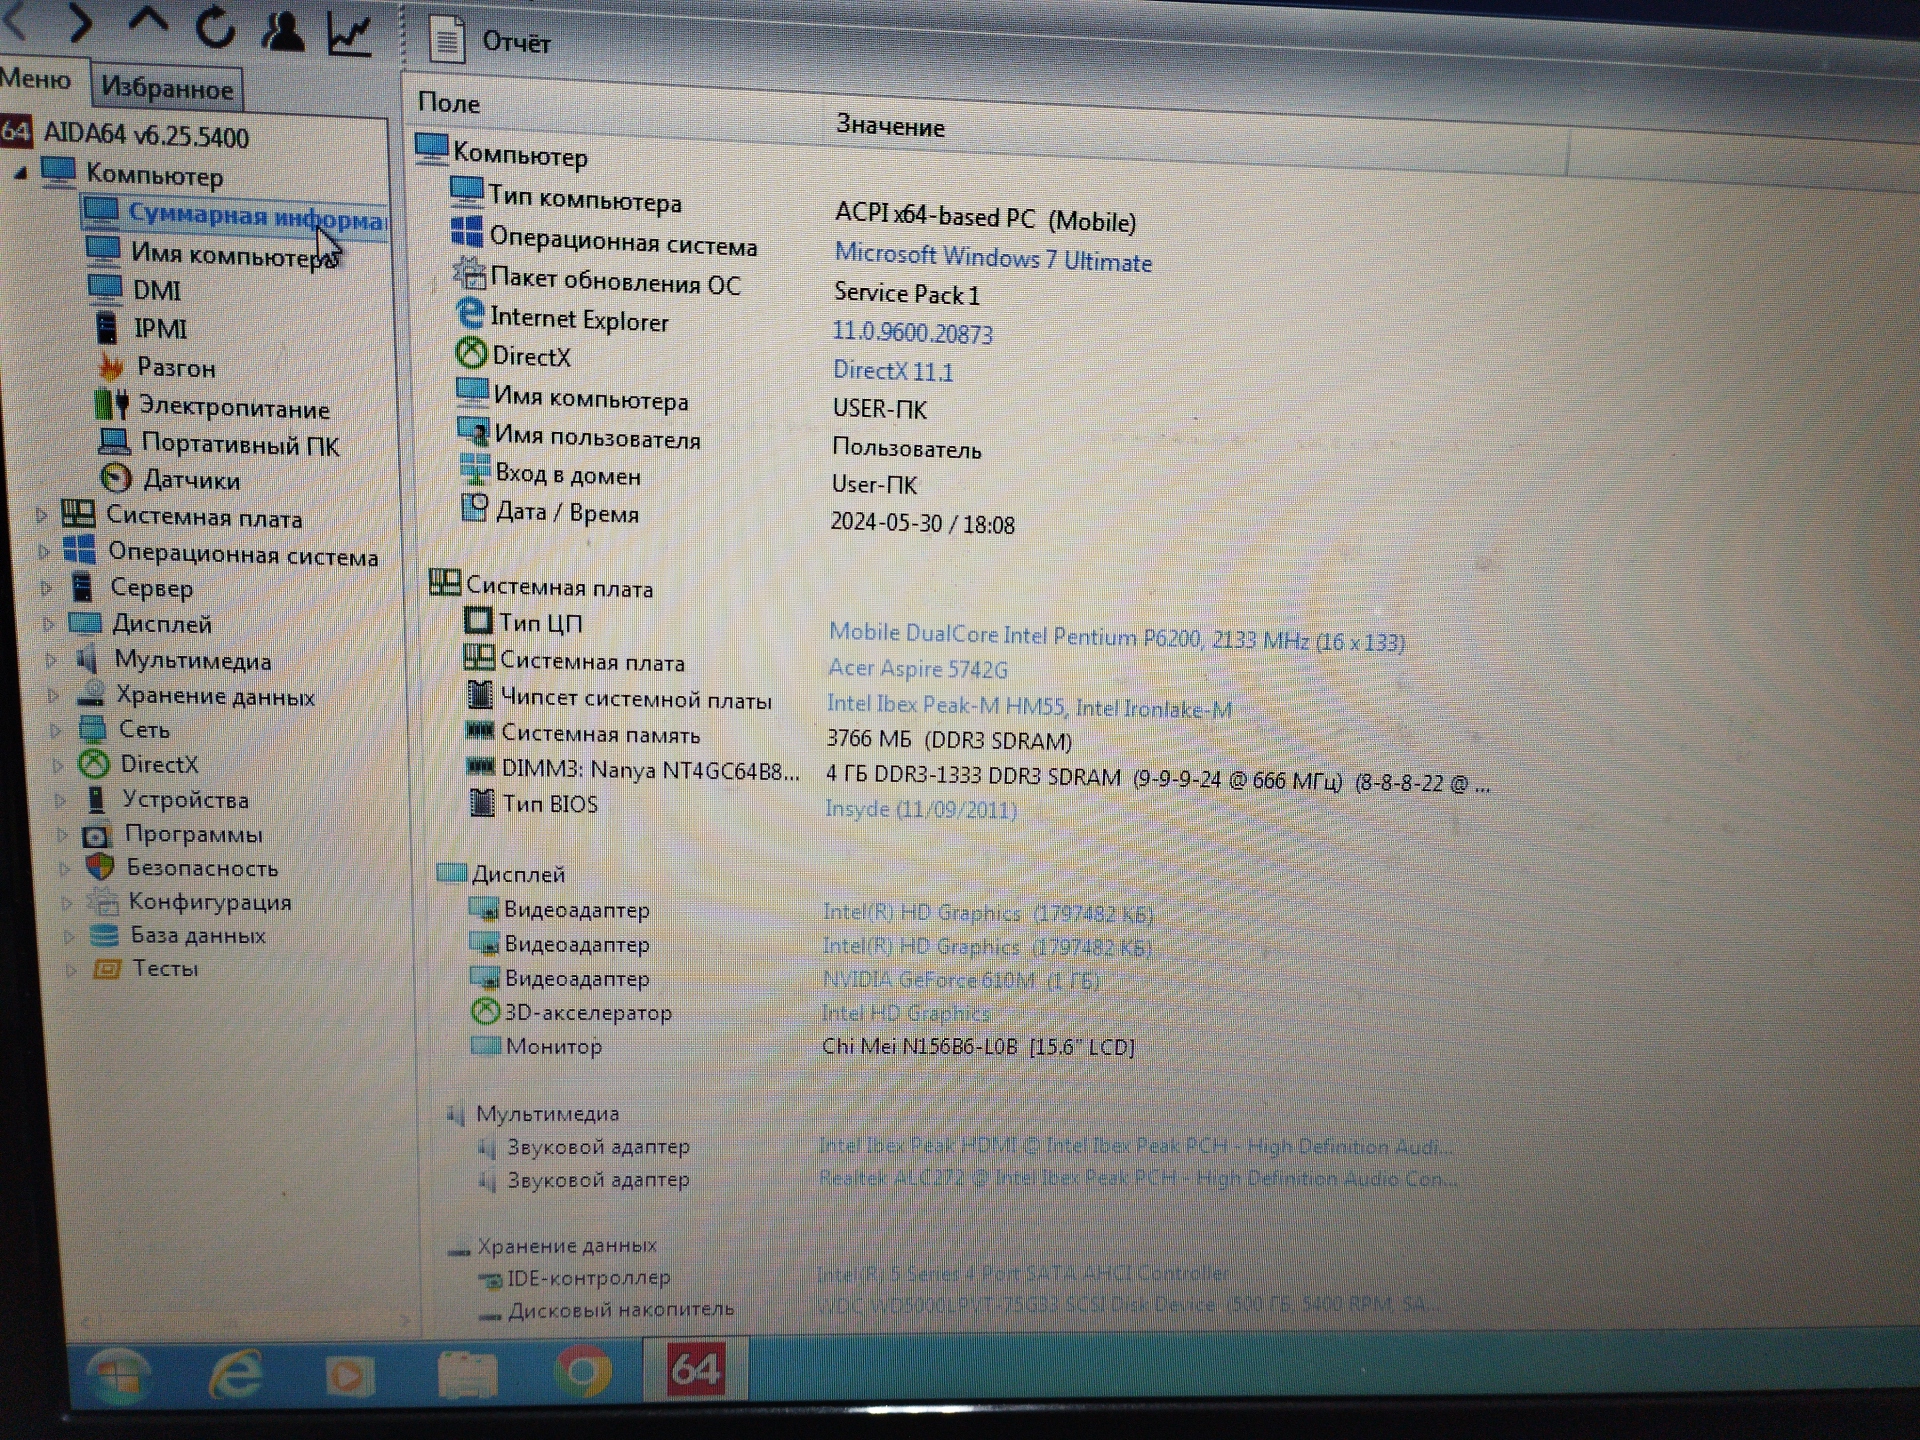
Task: Open the graph chart toolbar icon
Action: coord(351,34)
